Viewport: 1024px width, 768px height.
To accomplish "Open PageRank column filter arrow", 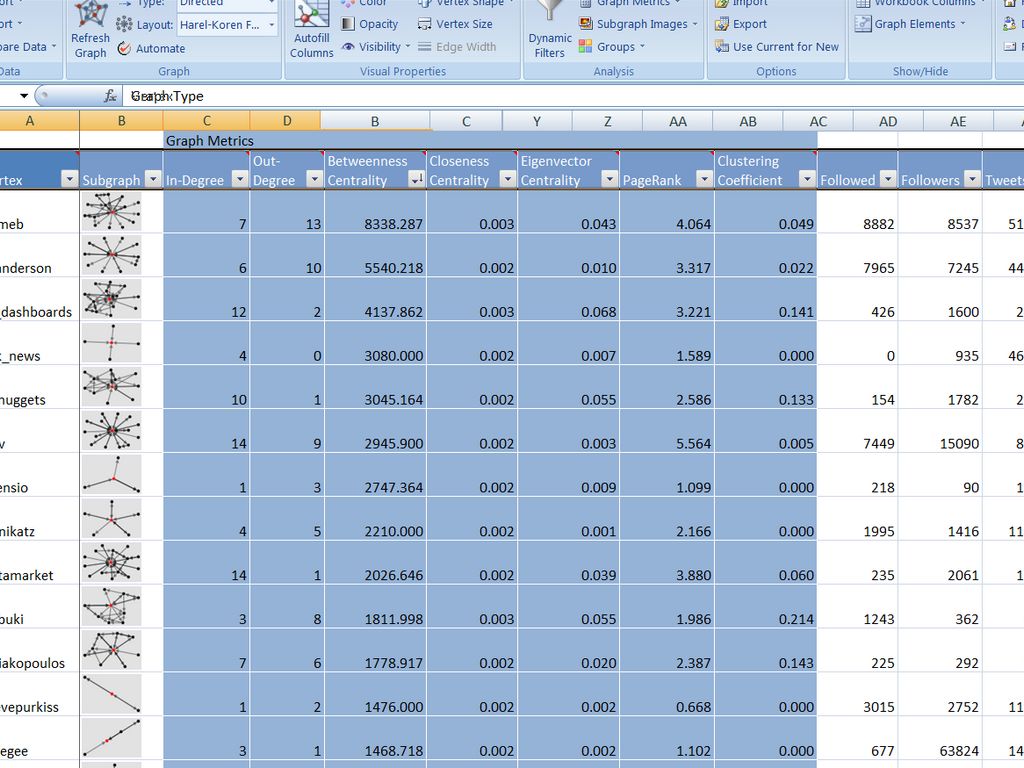I will tap(704, 180).
